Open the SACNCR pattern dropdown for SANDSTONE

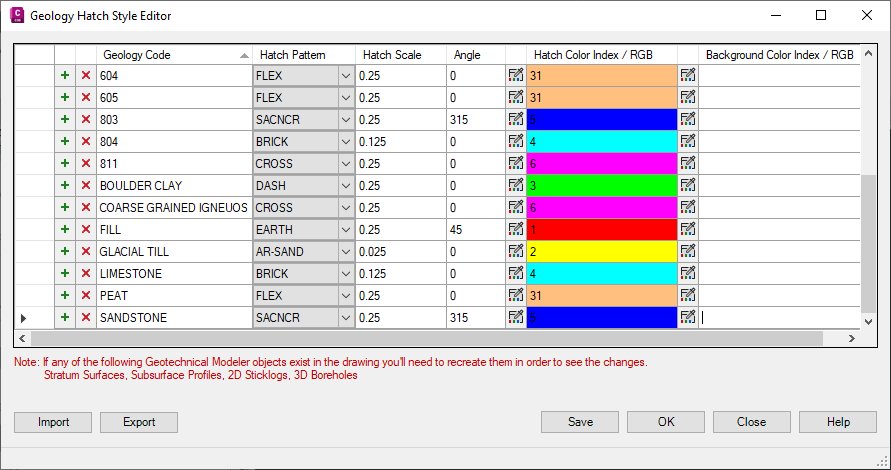click(x=346, y=317)
